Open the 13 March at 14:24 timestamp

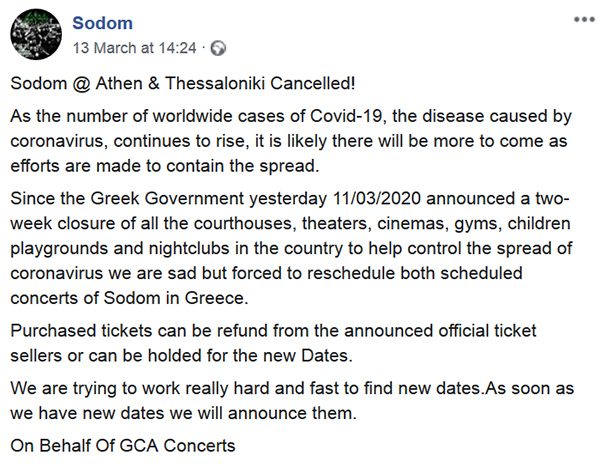click(x=134, y=48)
